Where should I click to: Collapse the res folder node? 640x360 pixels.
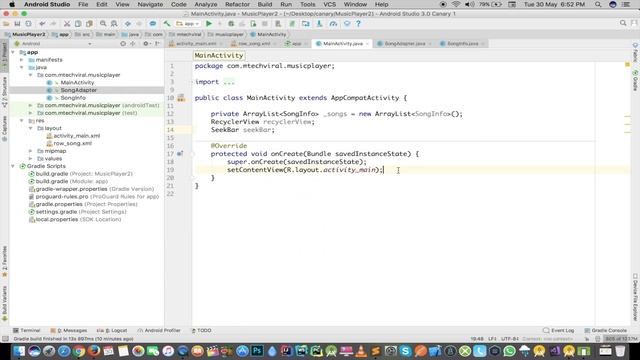click(x=22, y=121)
